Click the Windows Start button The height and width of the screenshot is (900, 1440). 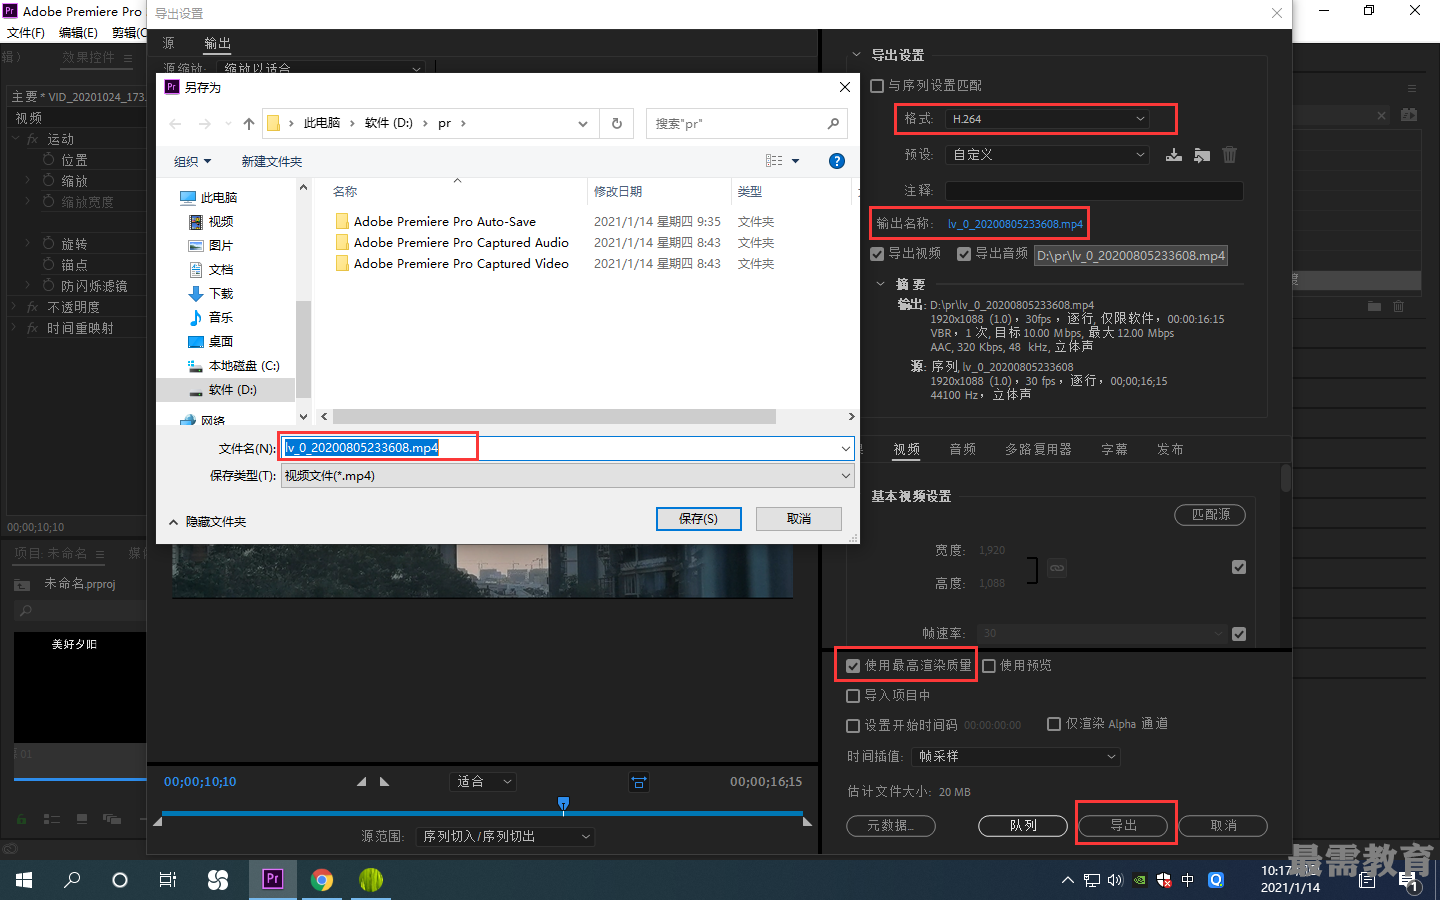click(x=24, y=880)
